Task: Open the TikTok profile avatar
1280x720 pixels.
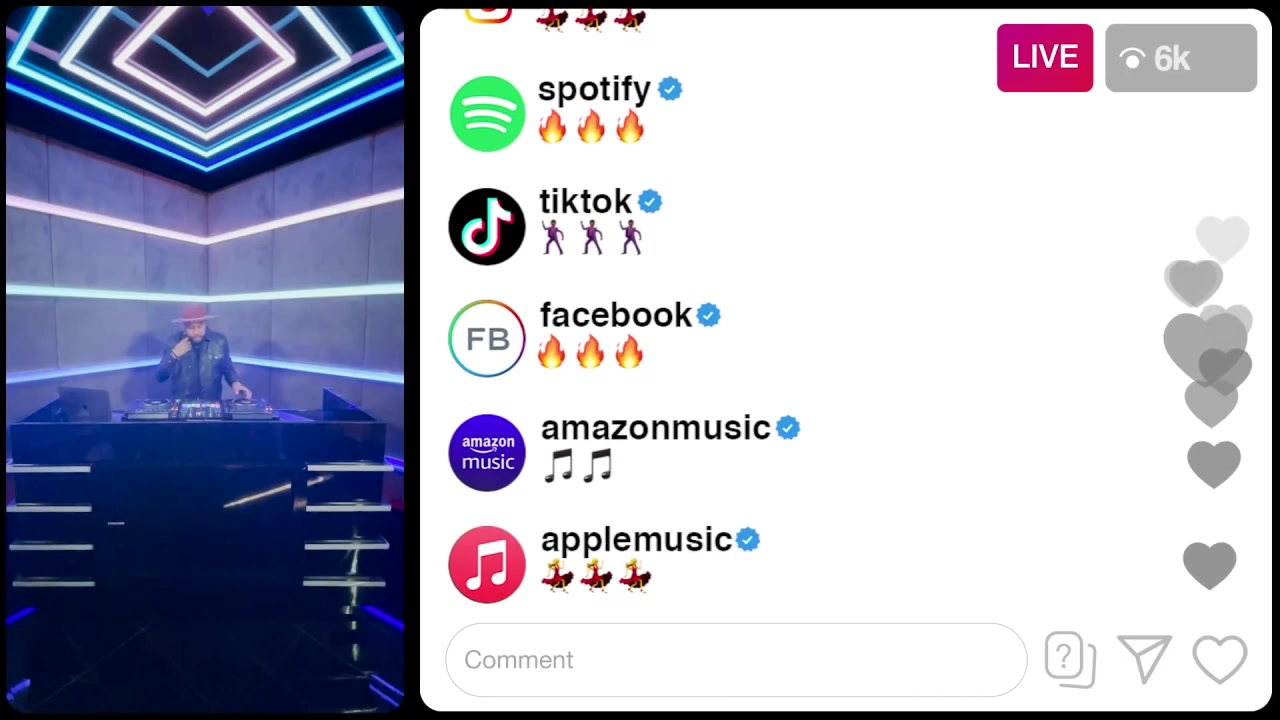Action: (x=487, y=226)
